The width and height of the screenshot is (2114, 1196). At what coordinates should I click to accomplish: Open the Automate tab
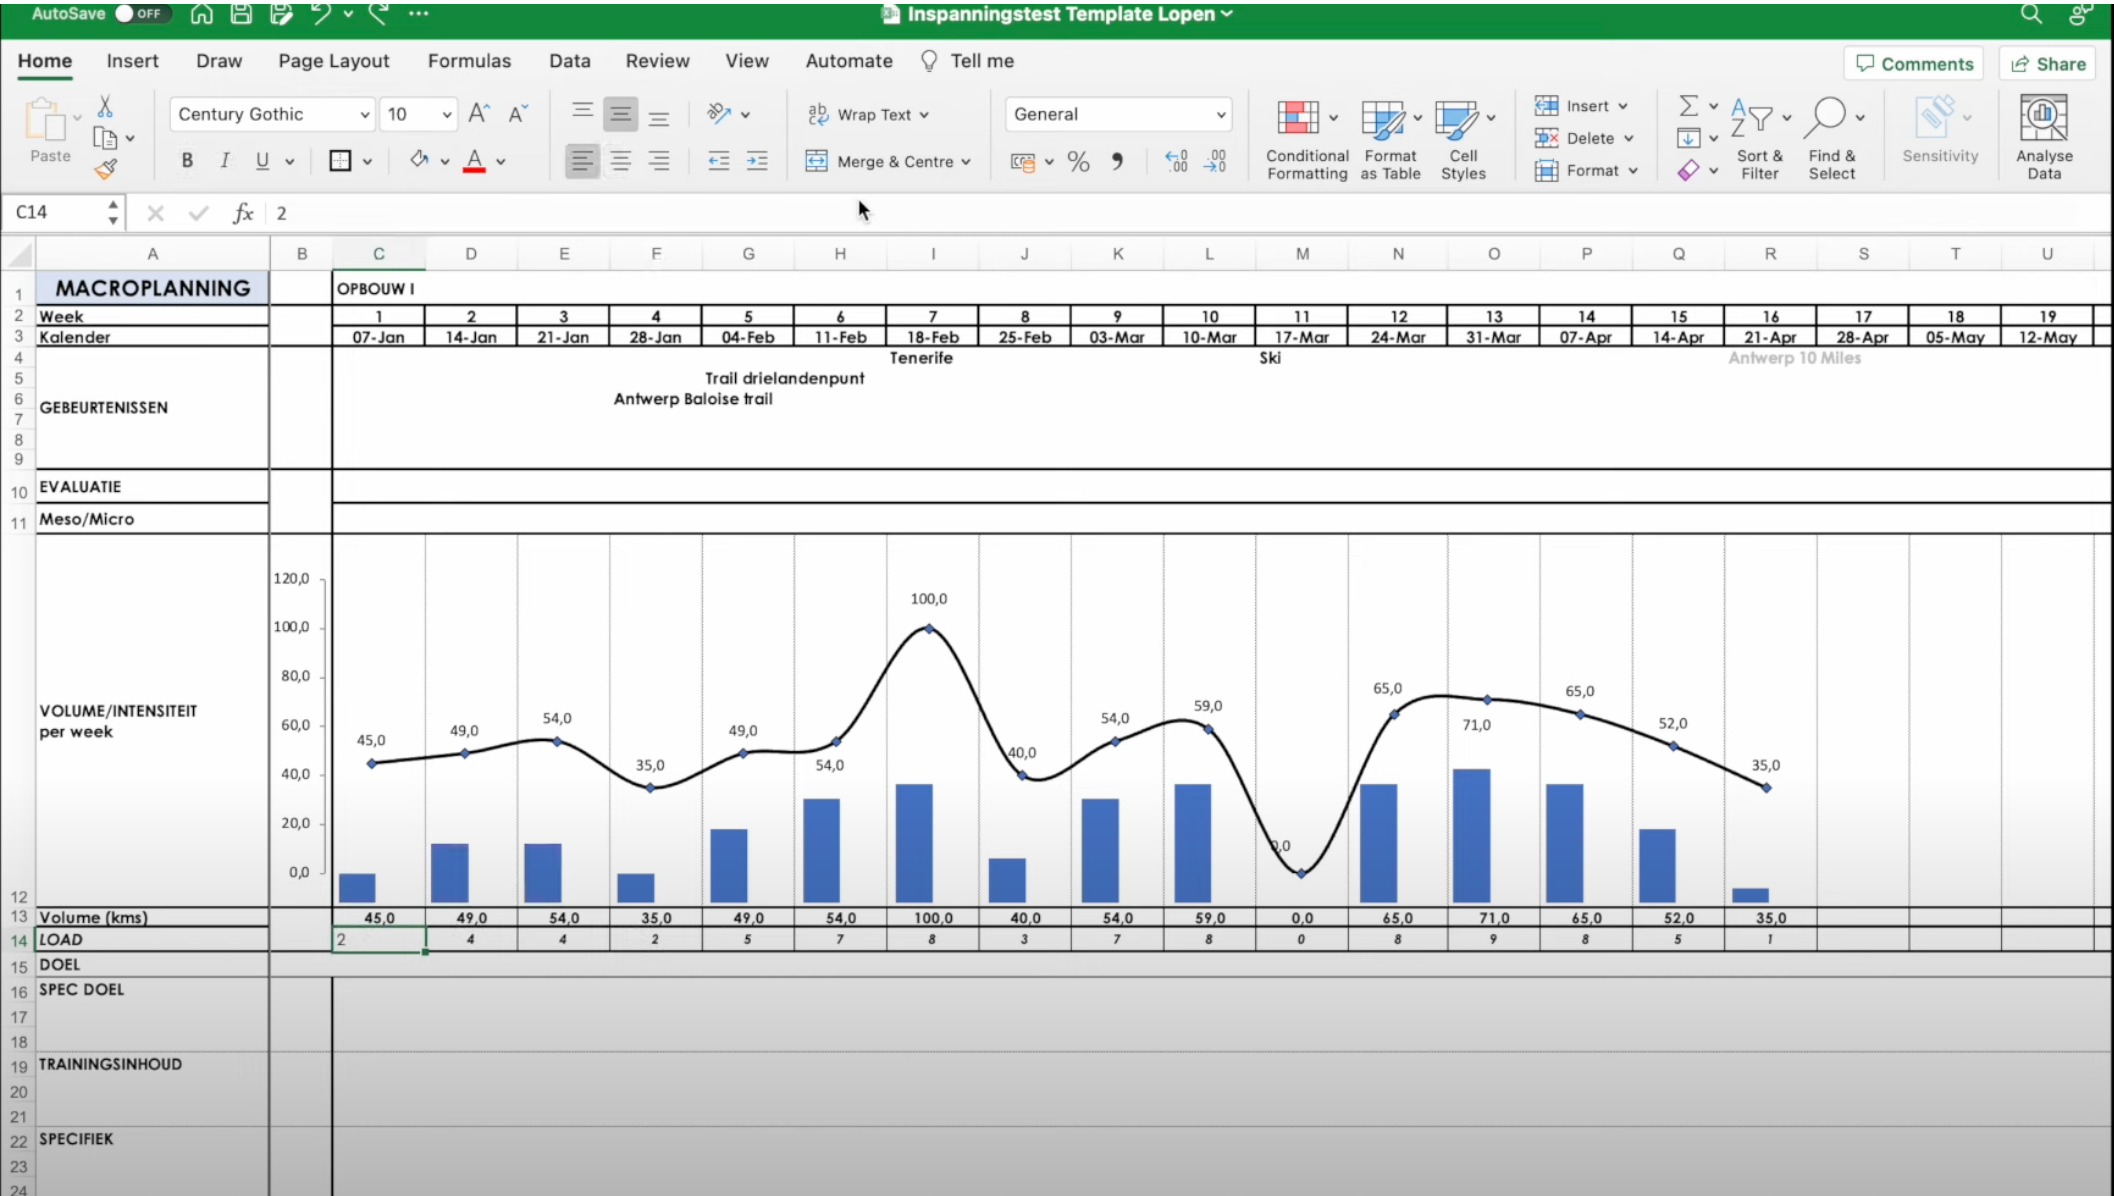click(x=848, y=61)
